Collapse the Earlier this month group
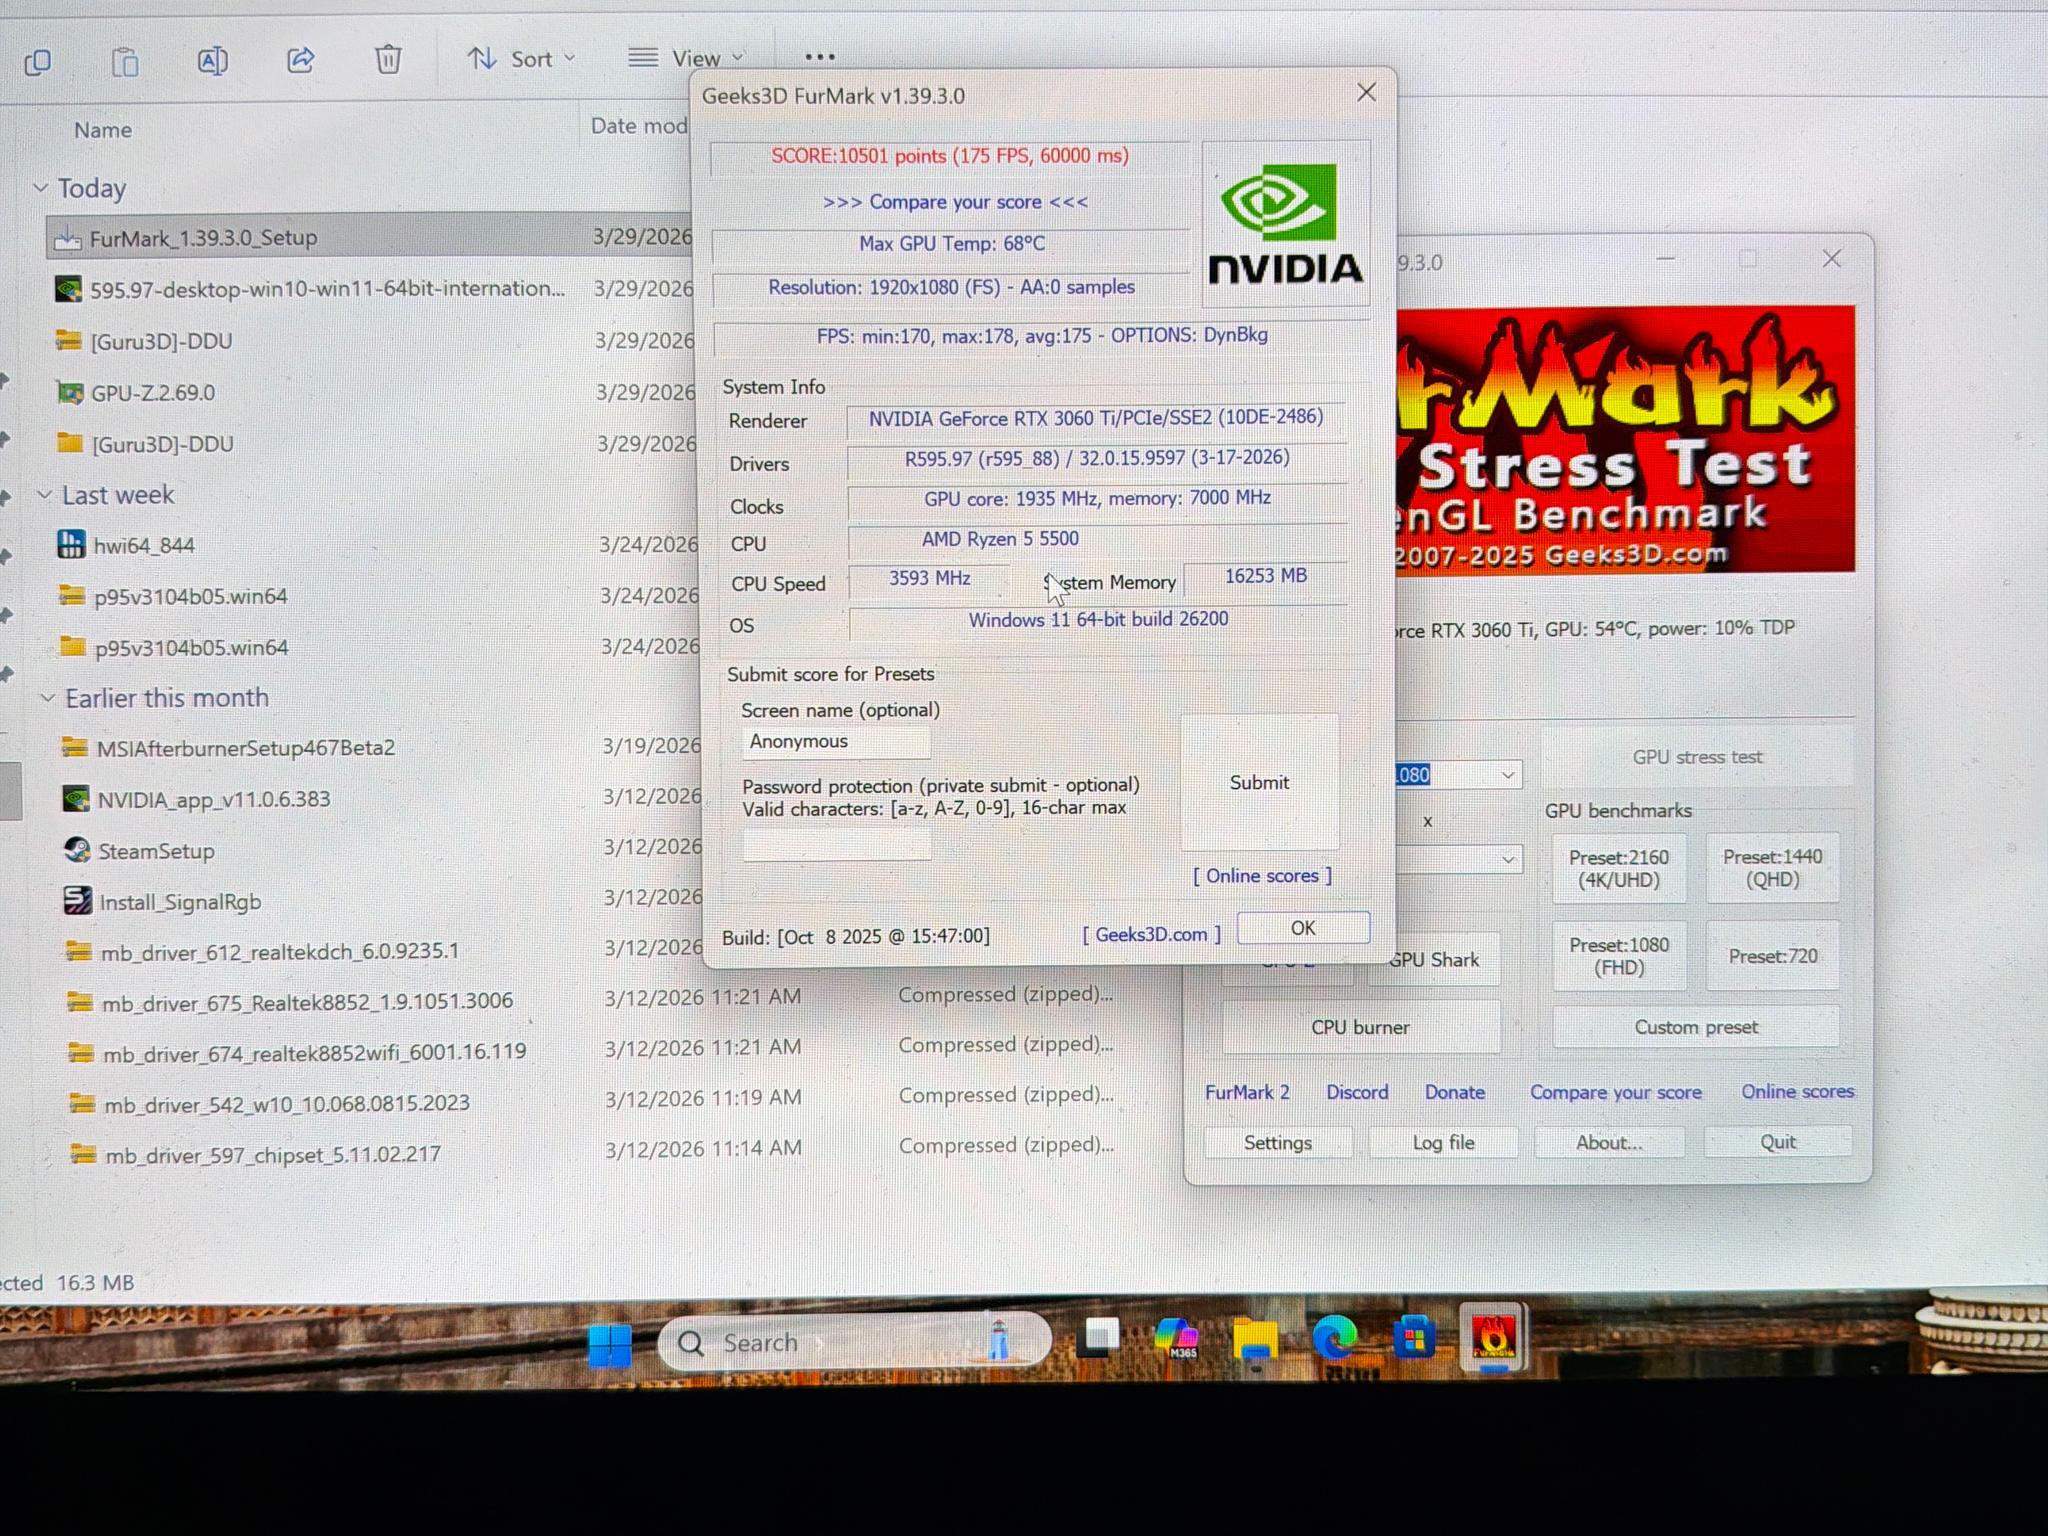This screenshot has height=1536, width=2048. pyautogui.click(x=47, y=698)
